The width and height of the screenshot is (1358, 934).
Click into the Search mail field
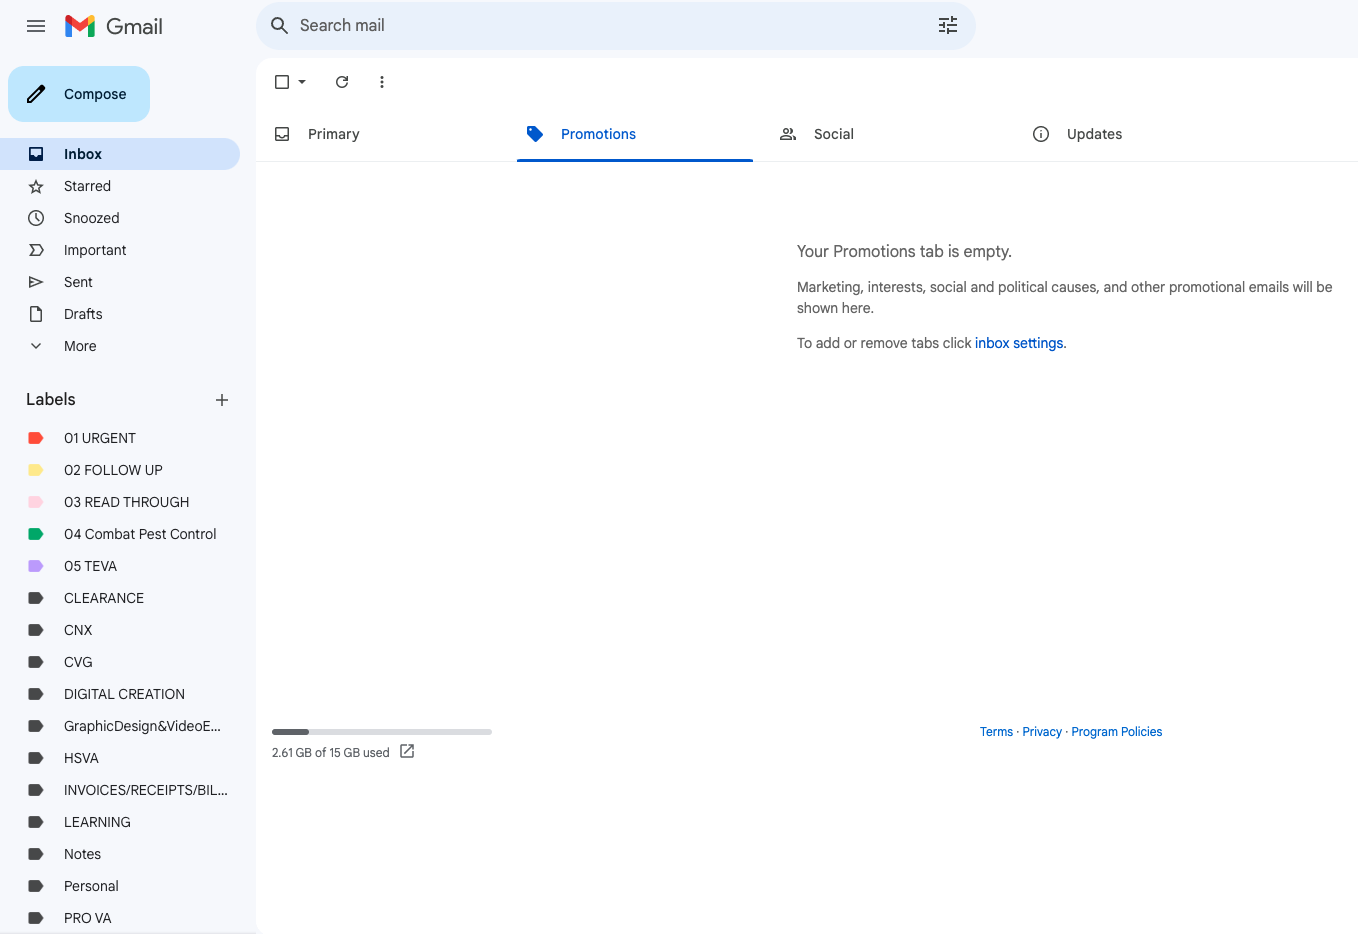(600, 26)
